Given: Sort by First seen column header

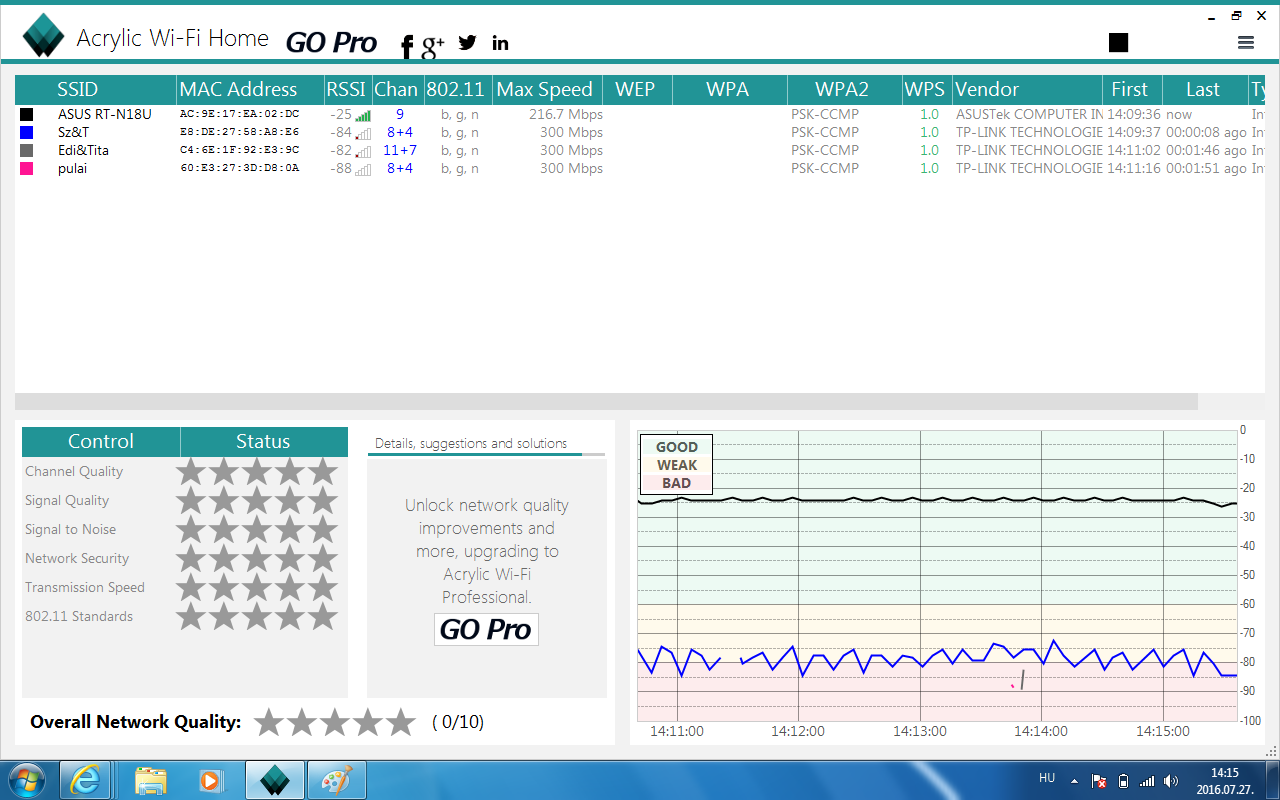Looking at the screenshot, I should (1132, 89).
